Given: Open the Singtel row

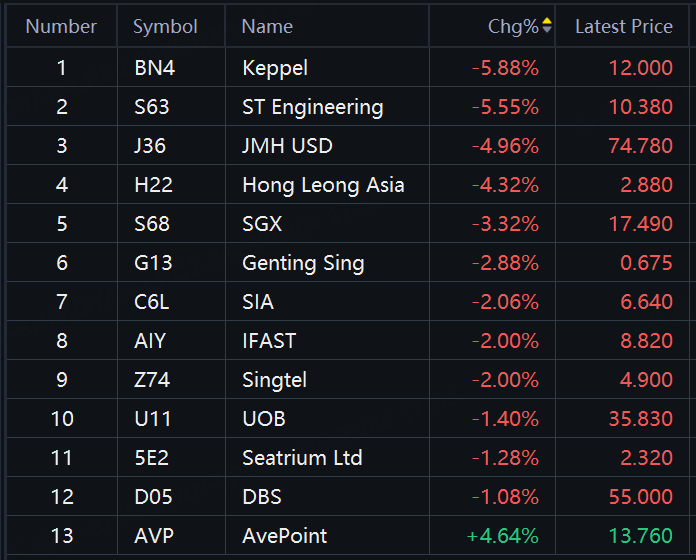Looking at the screenshot, I should [274, 380].
